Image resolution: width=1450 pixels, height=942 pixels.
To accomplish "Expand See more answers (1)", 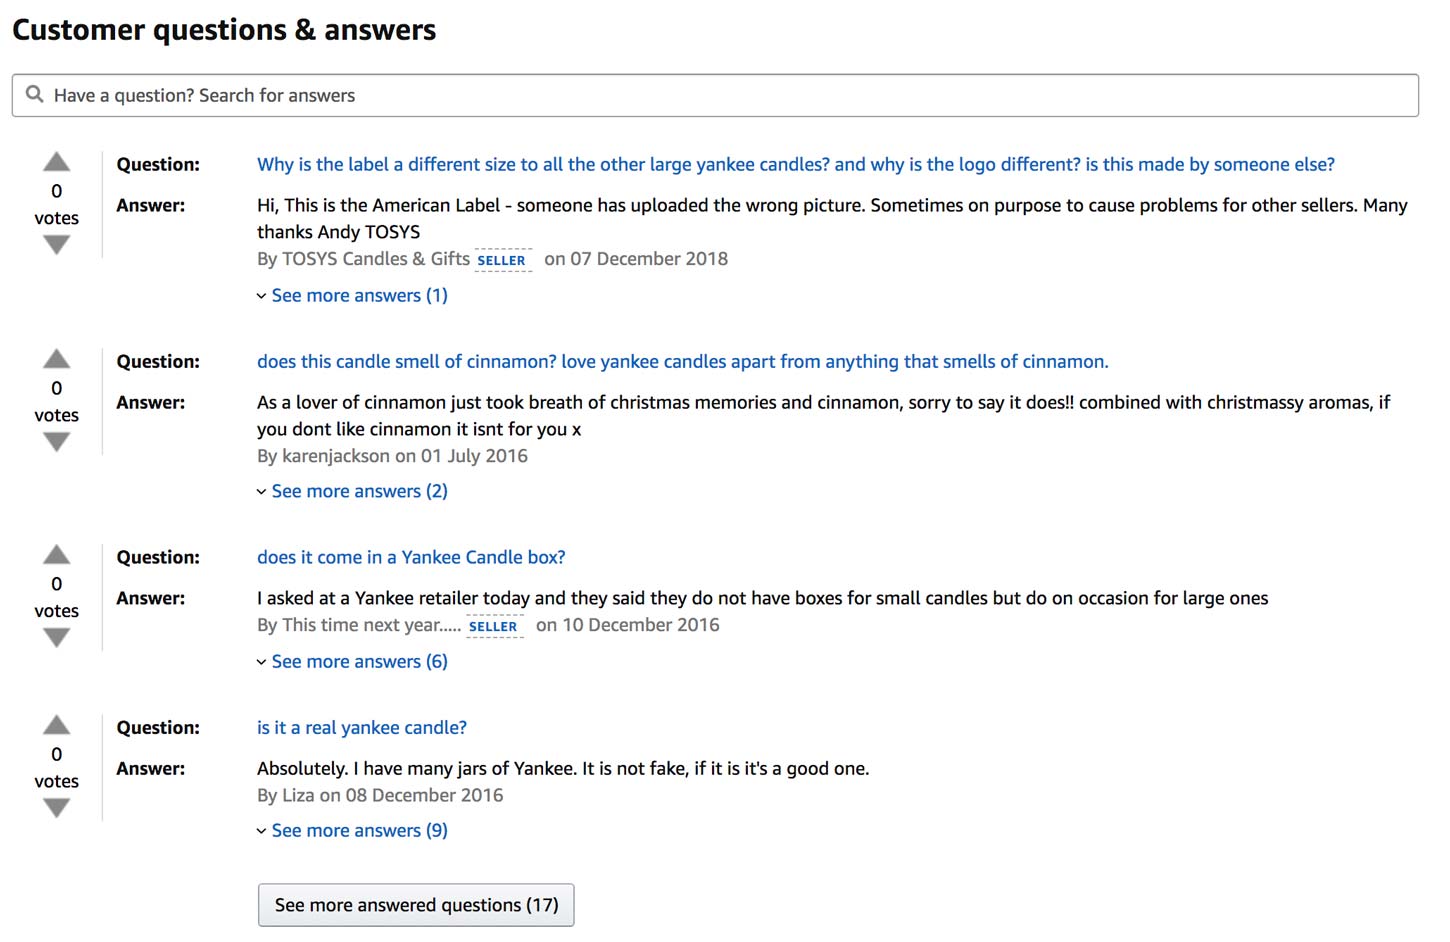I will tap(358, 295).
